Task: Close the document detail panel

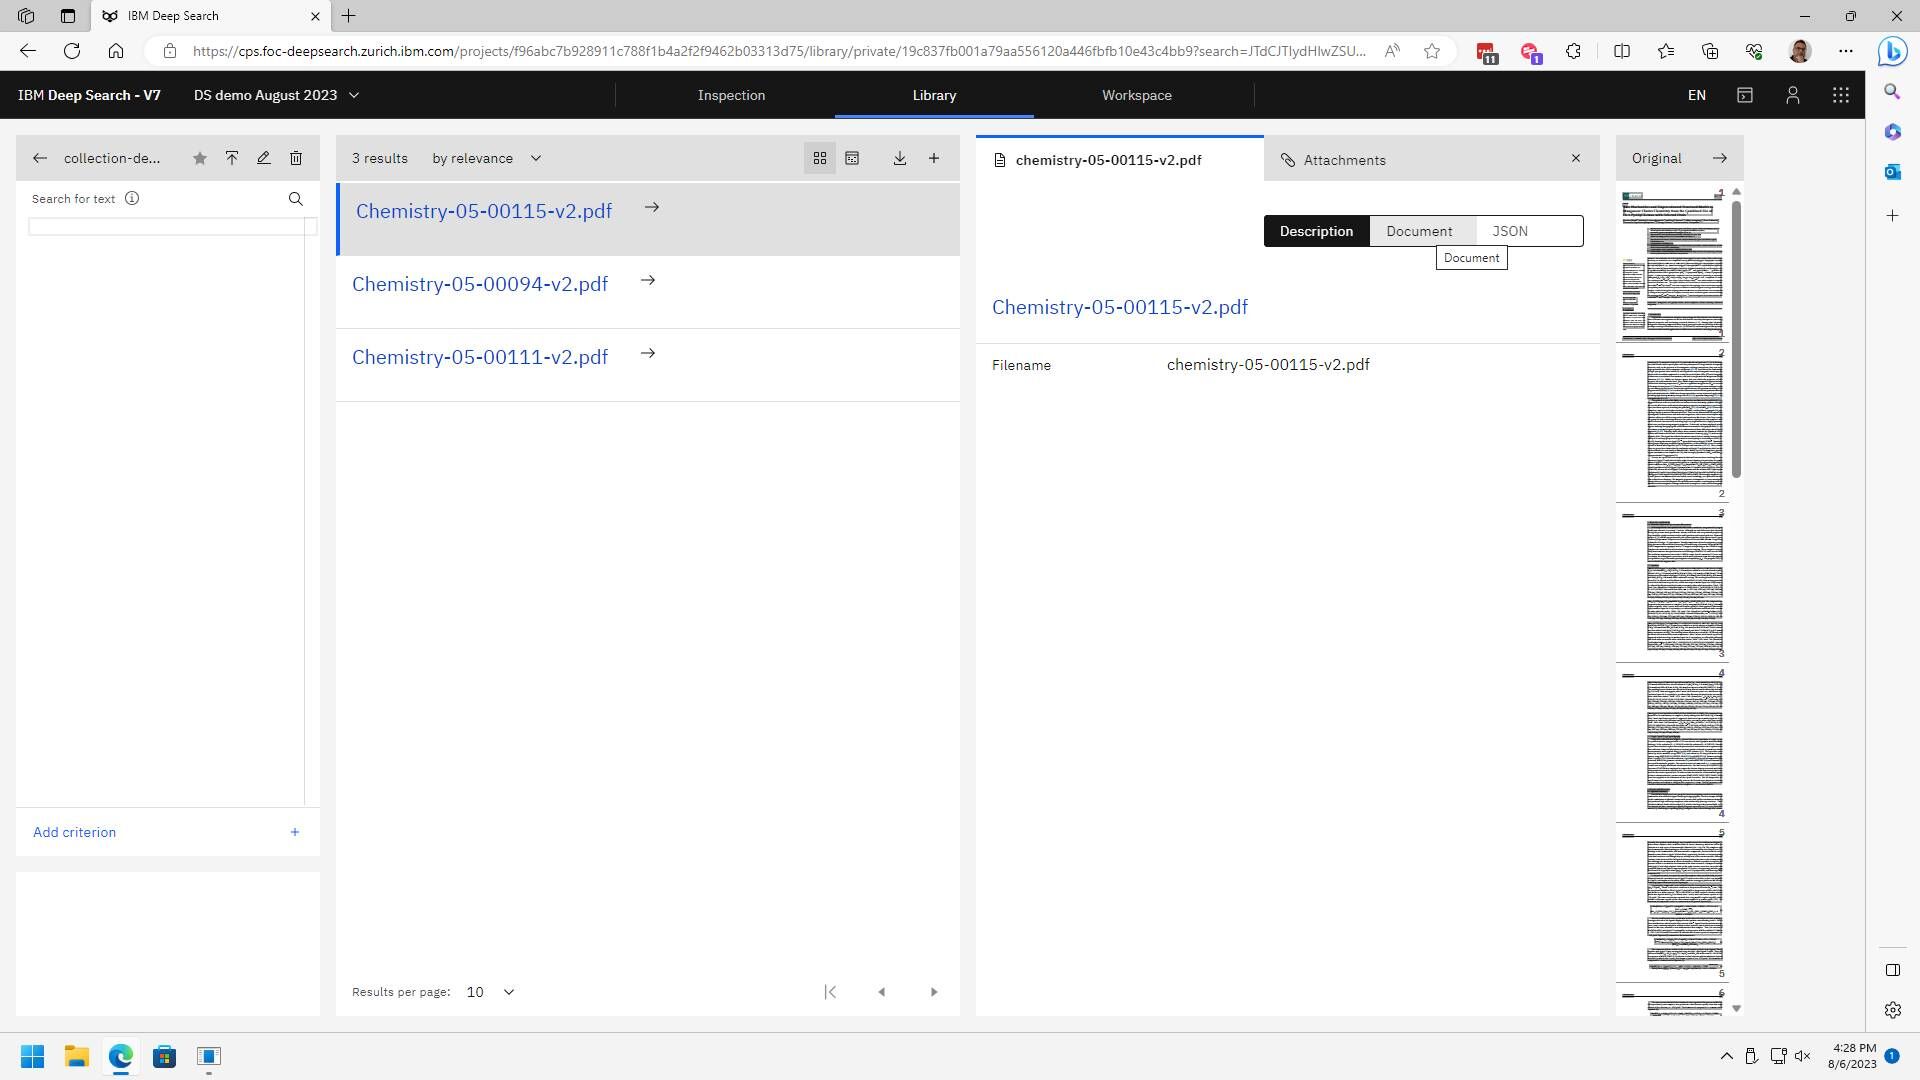Action: pyautogui.click(x=1576, y=158)
